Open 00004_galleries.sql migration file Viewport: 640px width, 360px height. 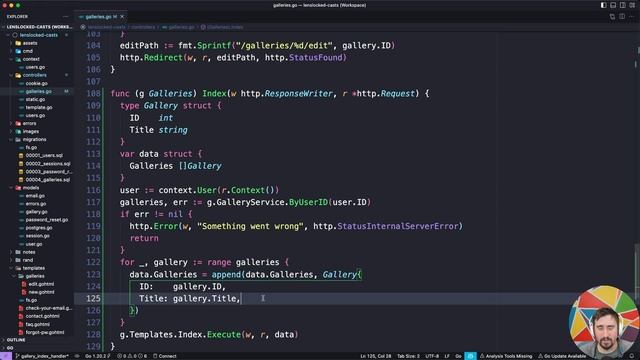click(47, 180)
